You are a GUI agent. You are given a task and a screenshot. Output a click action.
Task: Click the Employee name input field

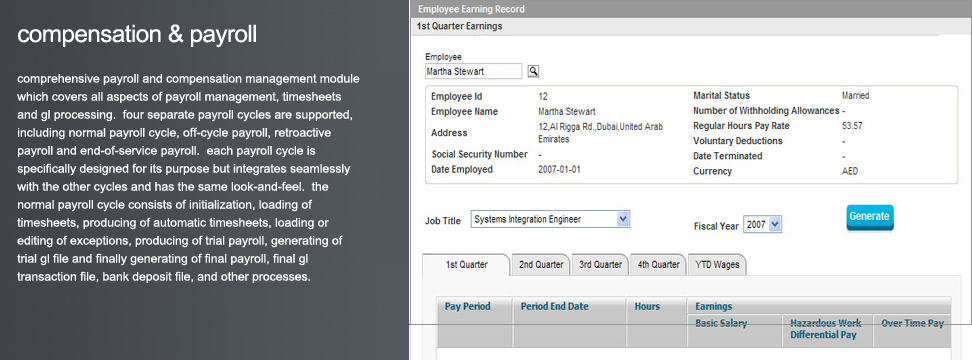[x=474, y=71]
